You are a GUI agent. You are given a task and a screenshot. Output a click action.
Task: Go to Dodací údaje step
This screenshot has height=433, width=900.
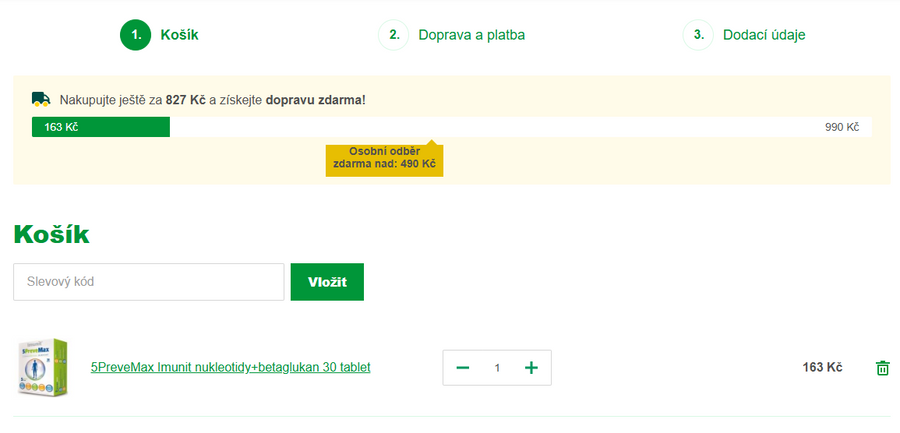tap(764, 35)
